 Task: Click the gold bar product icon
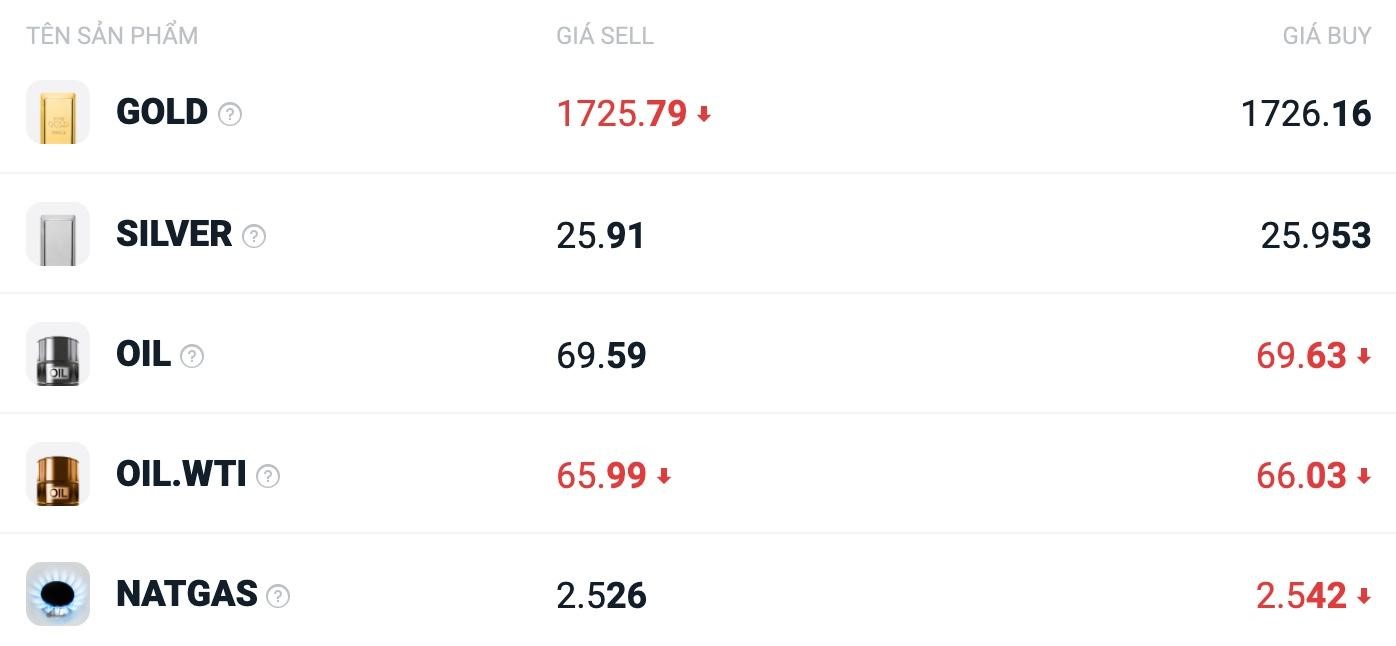coord(58,113)
